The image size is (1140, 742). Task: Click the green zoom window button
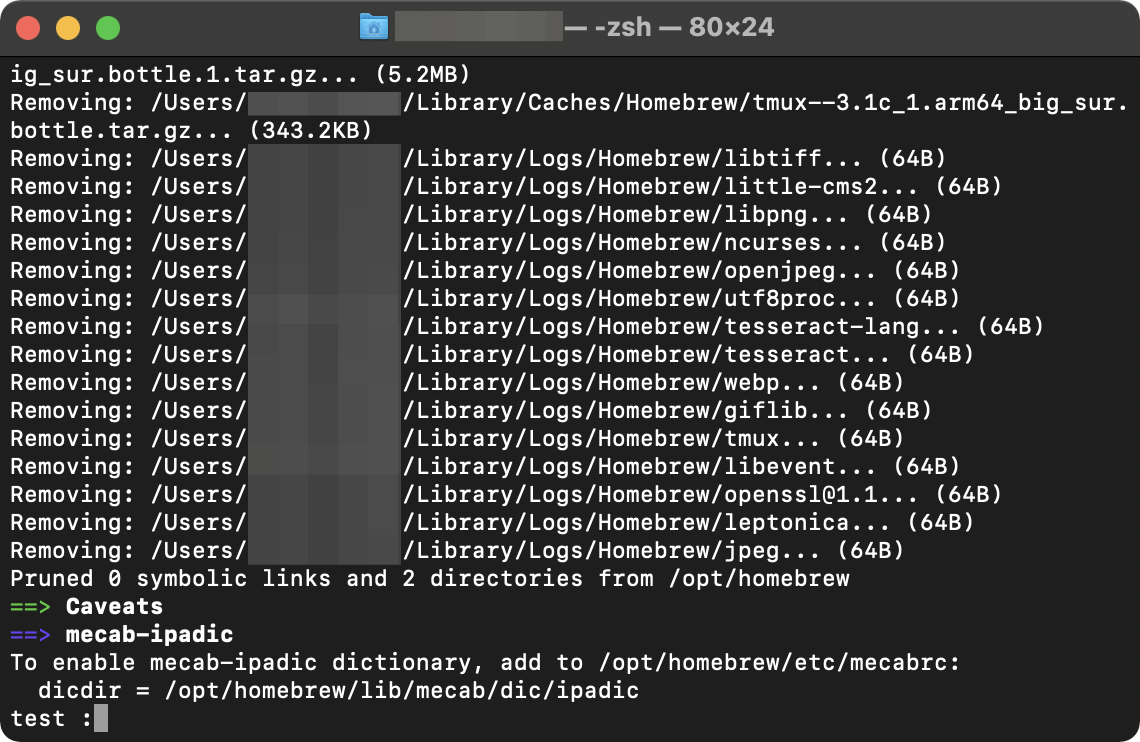coord(108,28)
